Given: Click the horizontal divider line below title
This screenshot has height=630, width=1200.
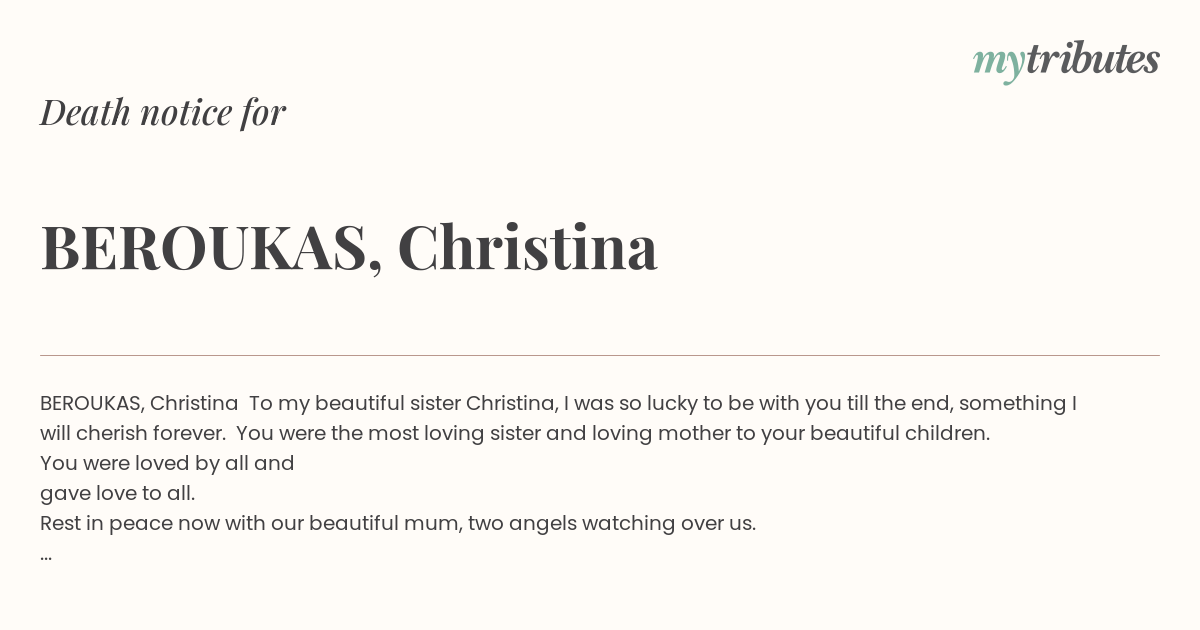Looking at the screenshot, I should click(600, 355).
